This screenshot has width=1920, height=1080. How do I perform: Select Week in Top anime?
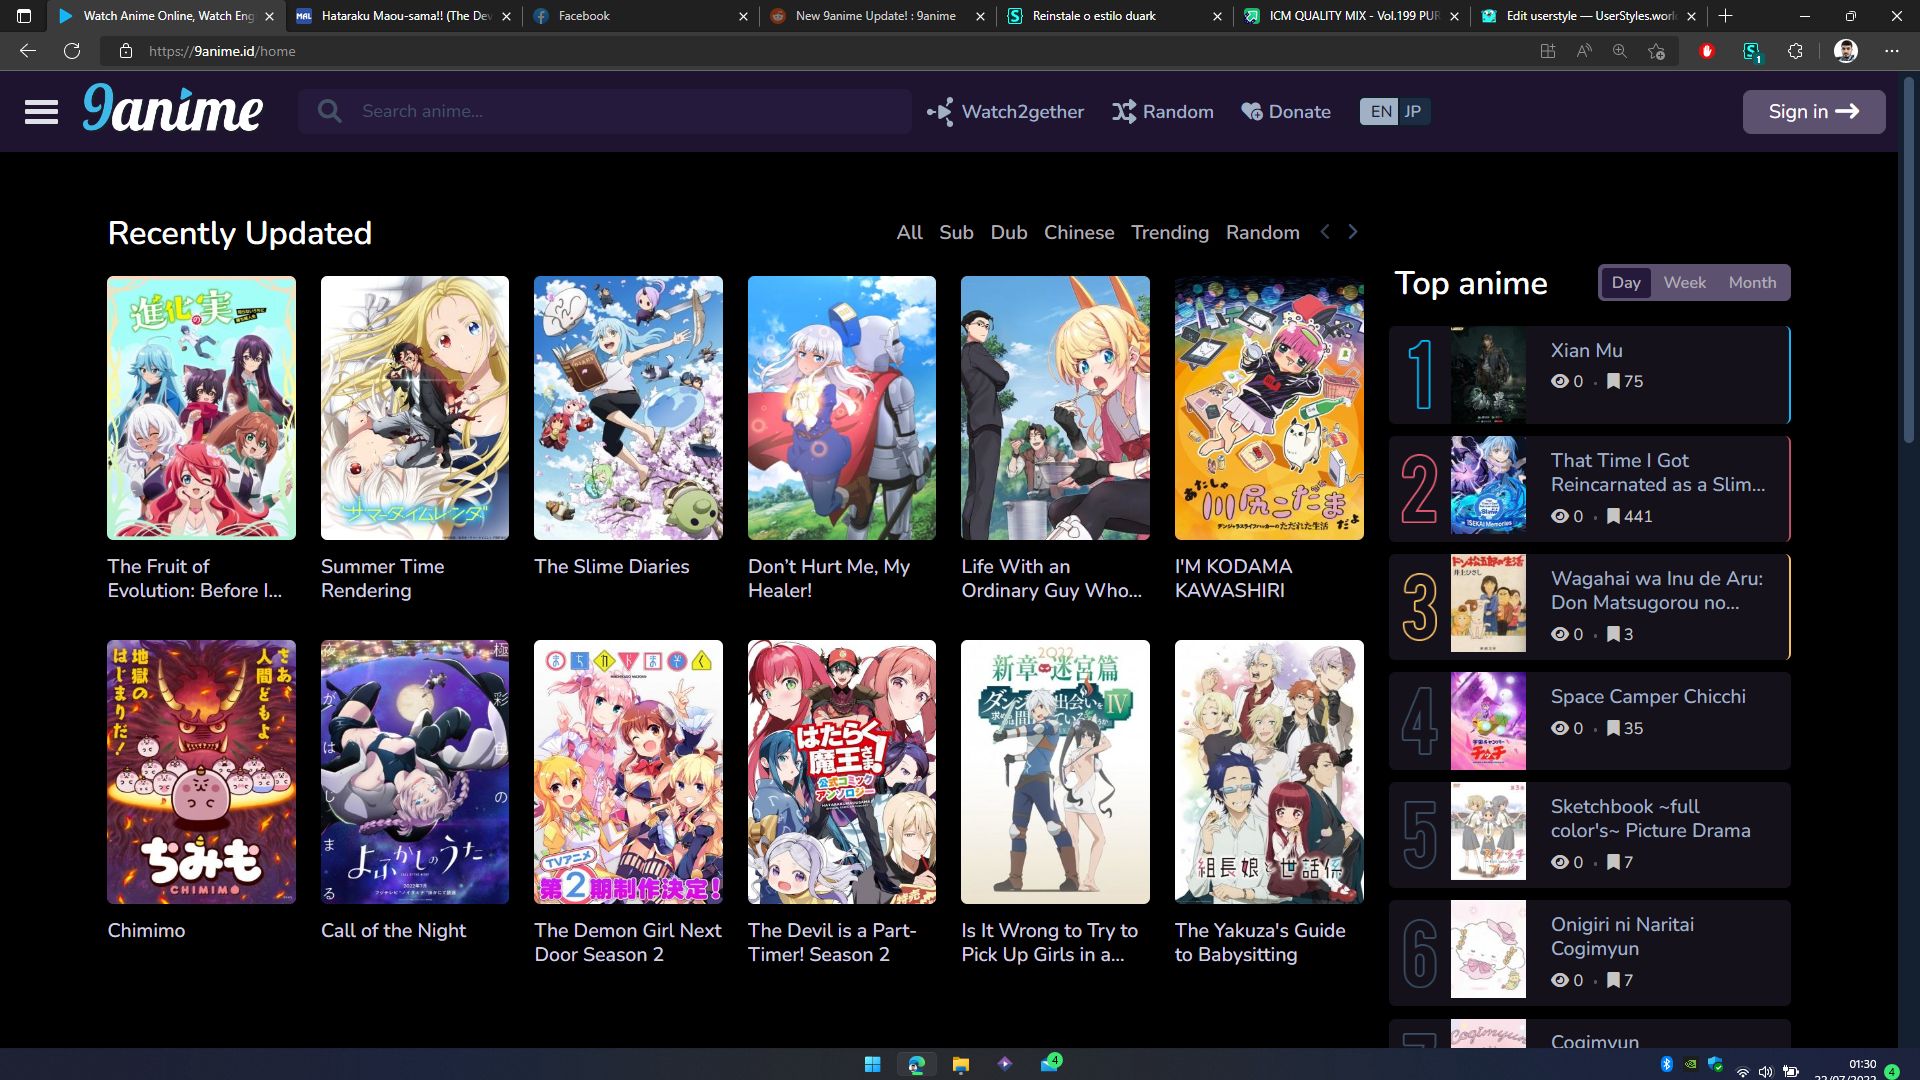1684,283
